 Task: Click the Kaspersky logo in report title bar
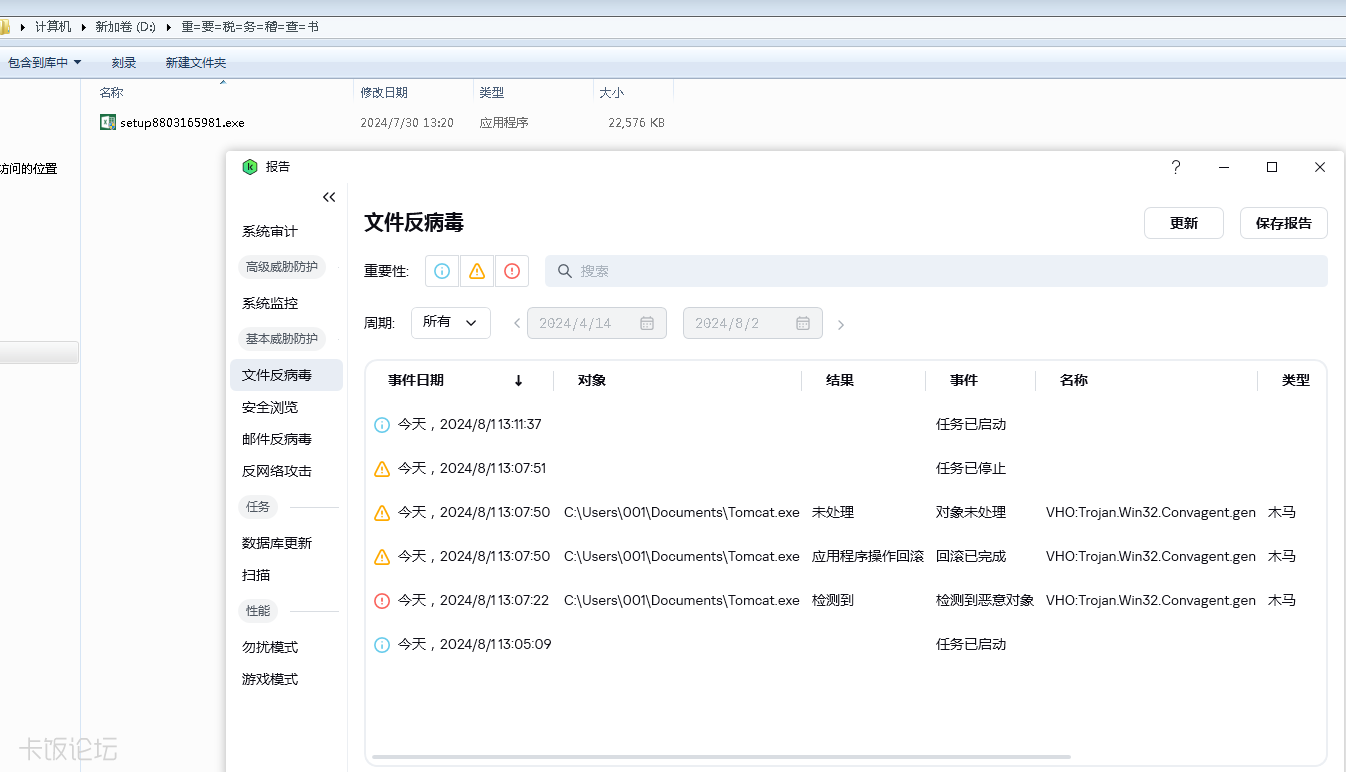click(250, 167)
